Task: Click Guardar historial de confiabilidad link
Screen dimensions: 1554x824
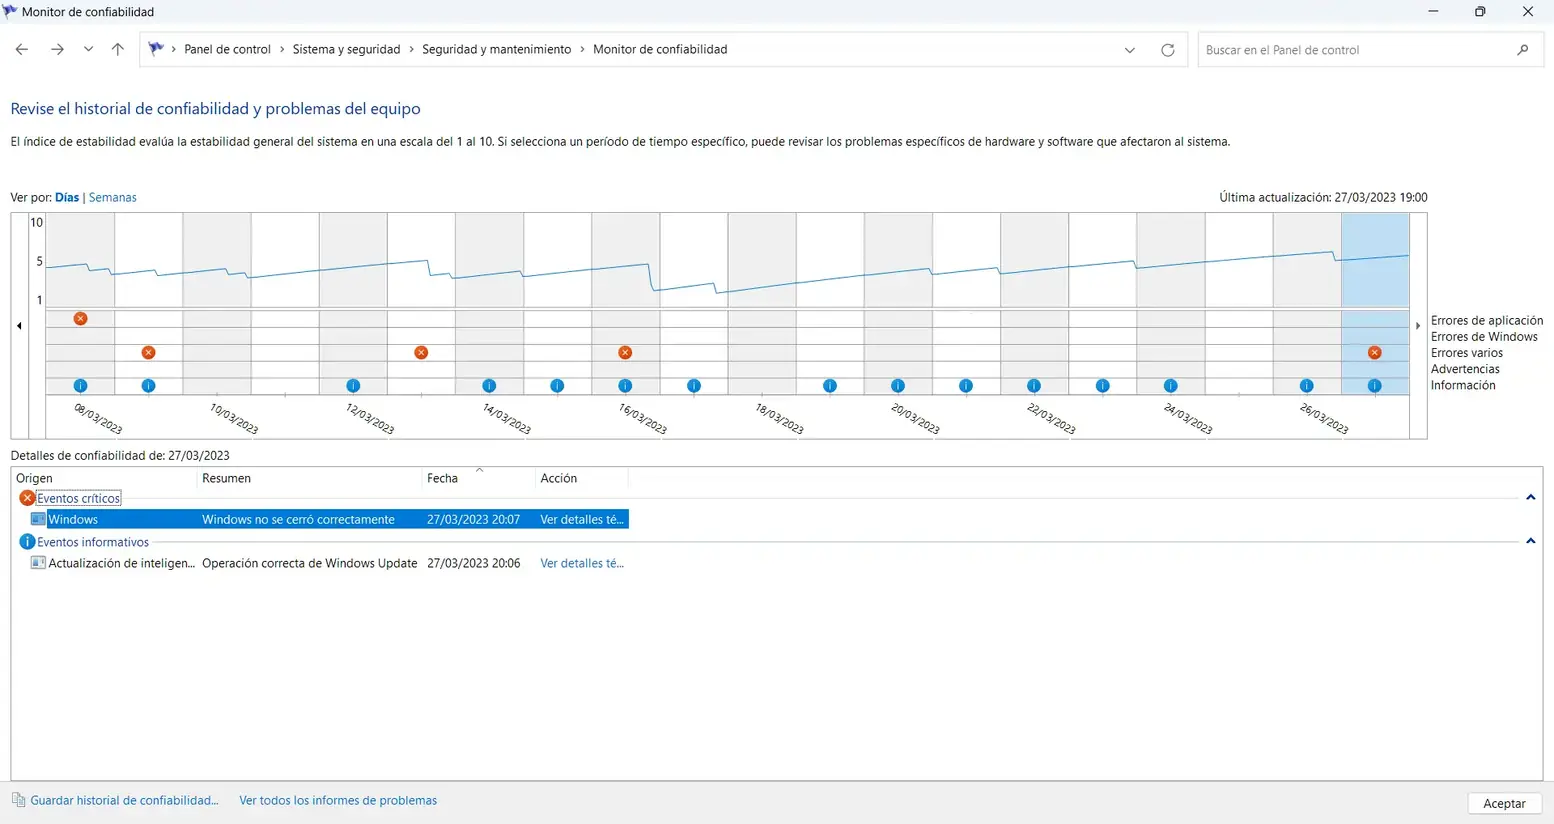Action: click(124, 800)
